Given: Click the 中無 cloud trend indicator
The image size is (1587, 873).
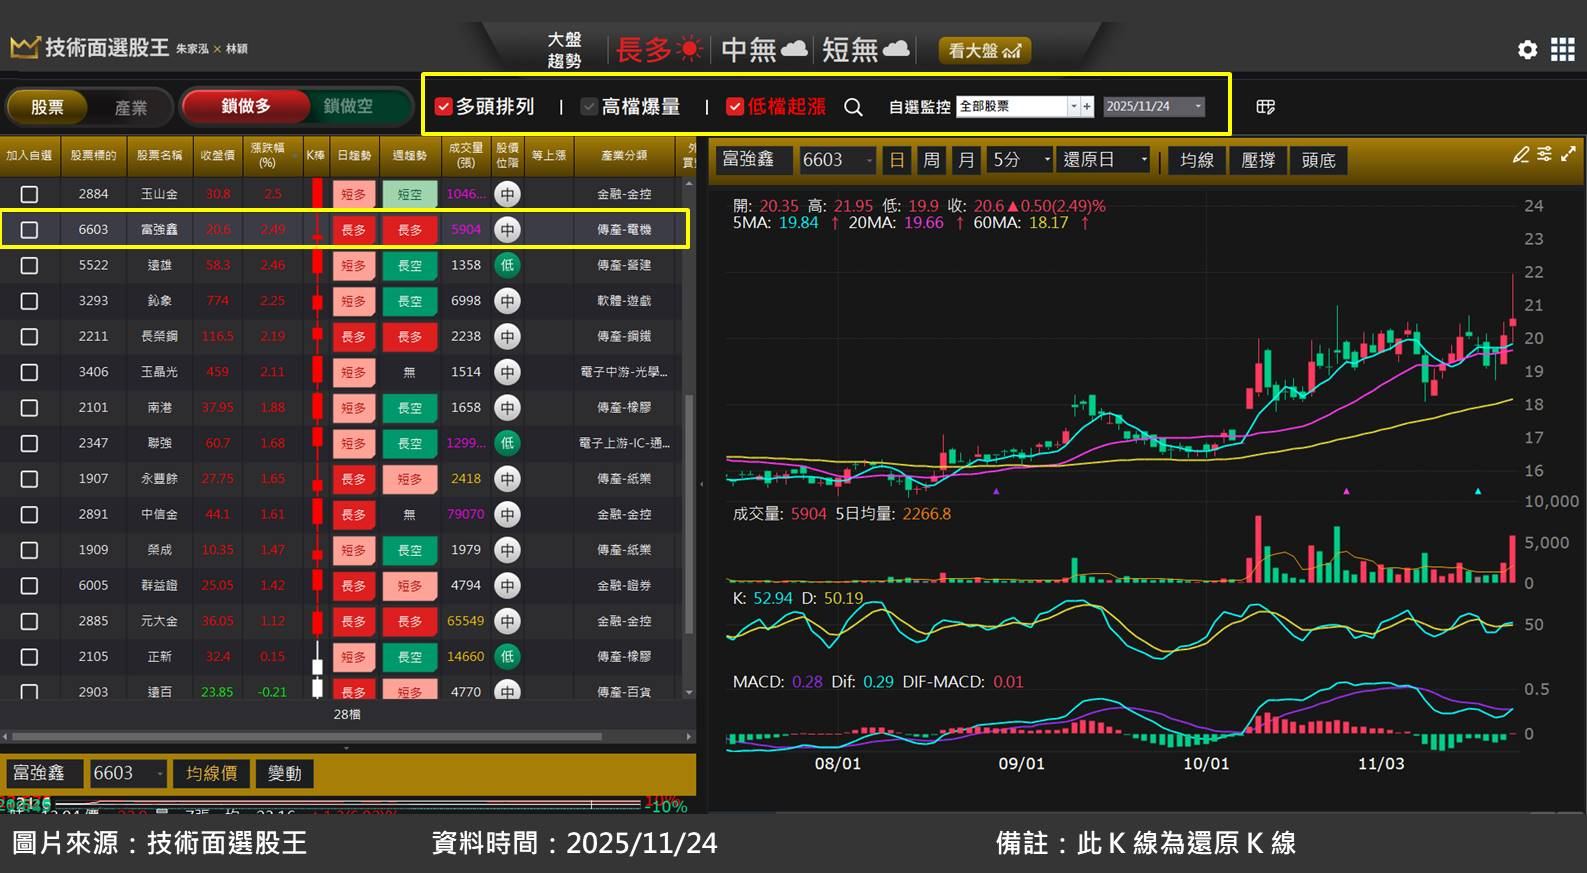Looking at the screenshot, I should tap(764, 49).
